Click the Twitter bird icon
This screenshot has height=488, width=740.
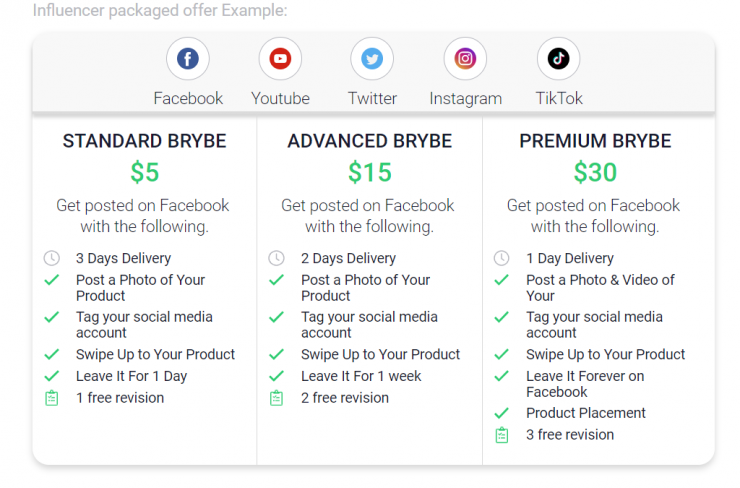coord(372,59)
